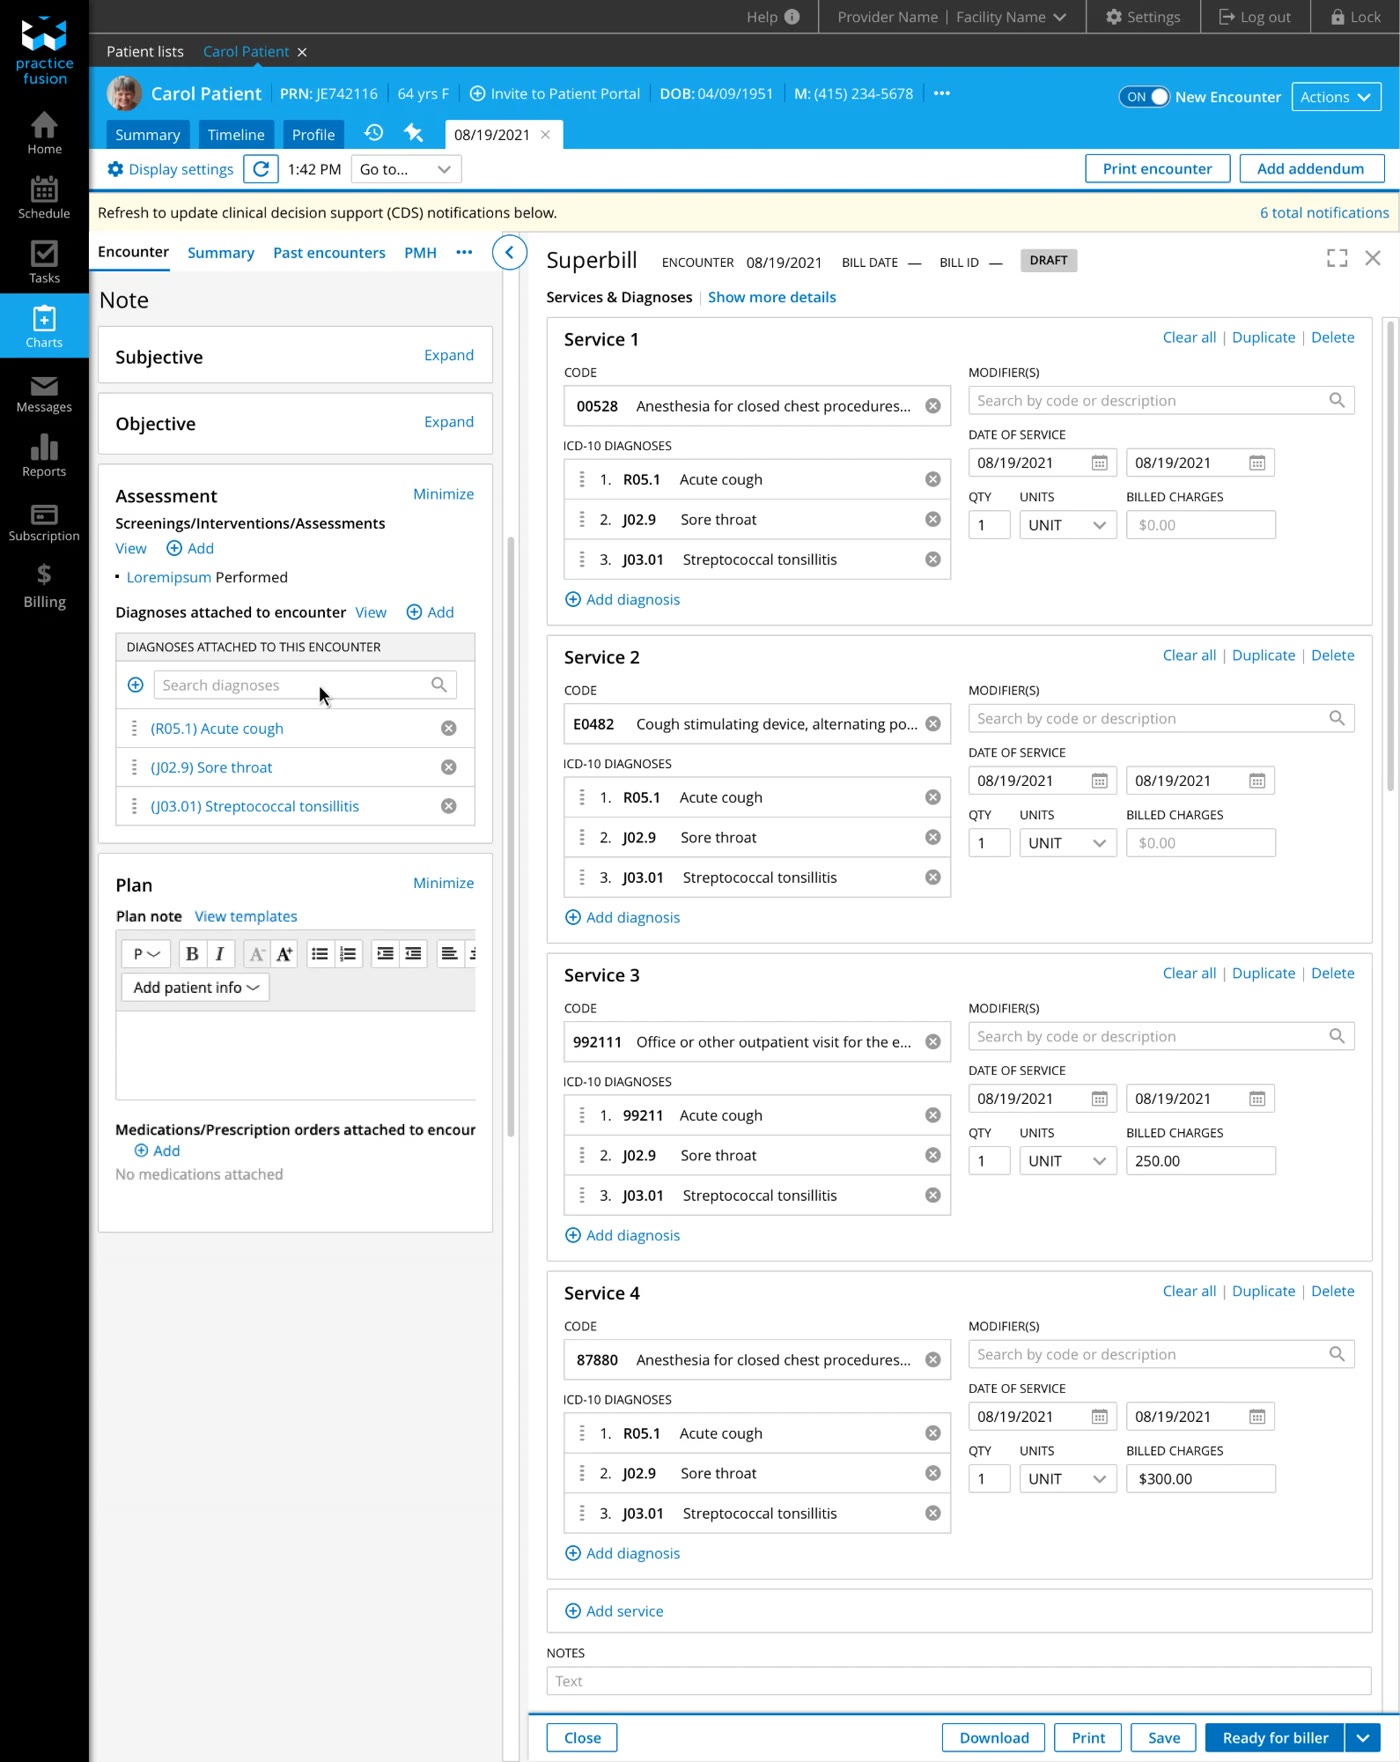Open Schedule from the sidebar
The image size is (1400, 1762).
pos(44,197)
